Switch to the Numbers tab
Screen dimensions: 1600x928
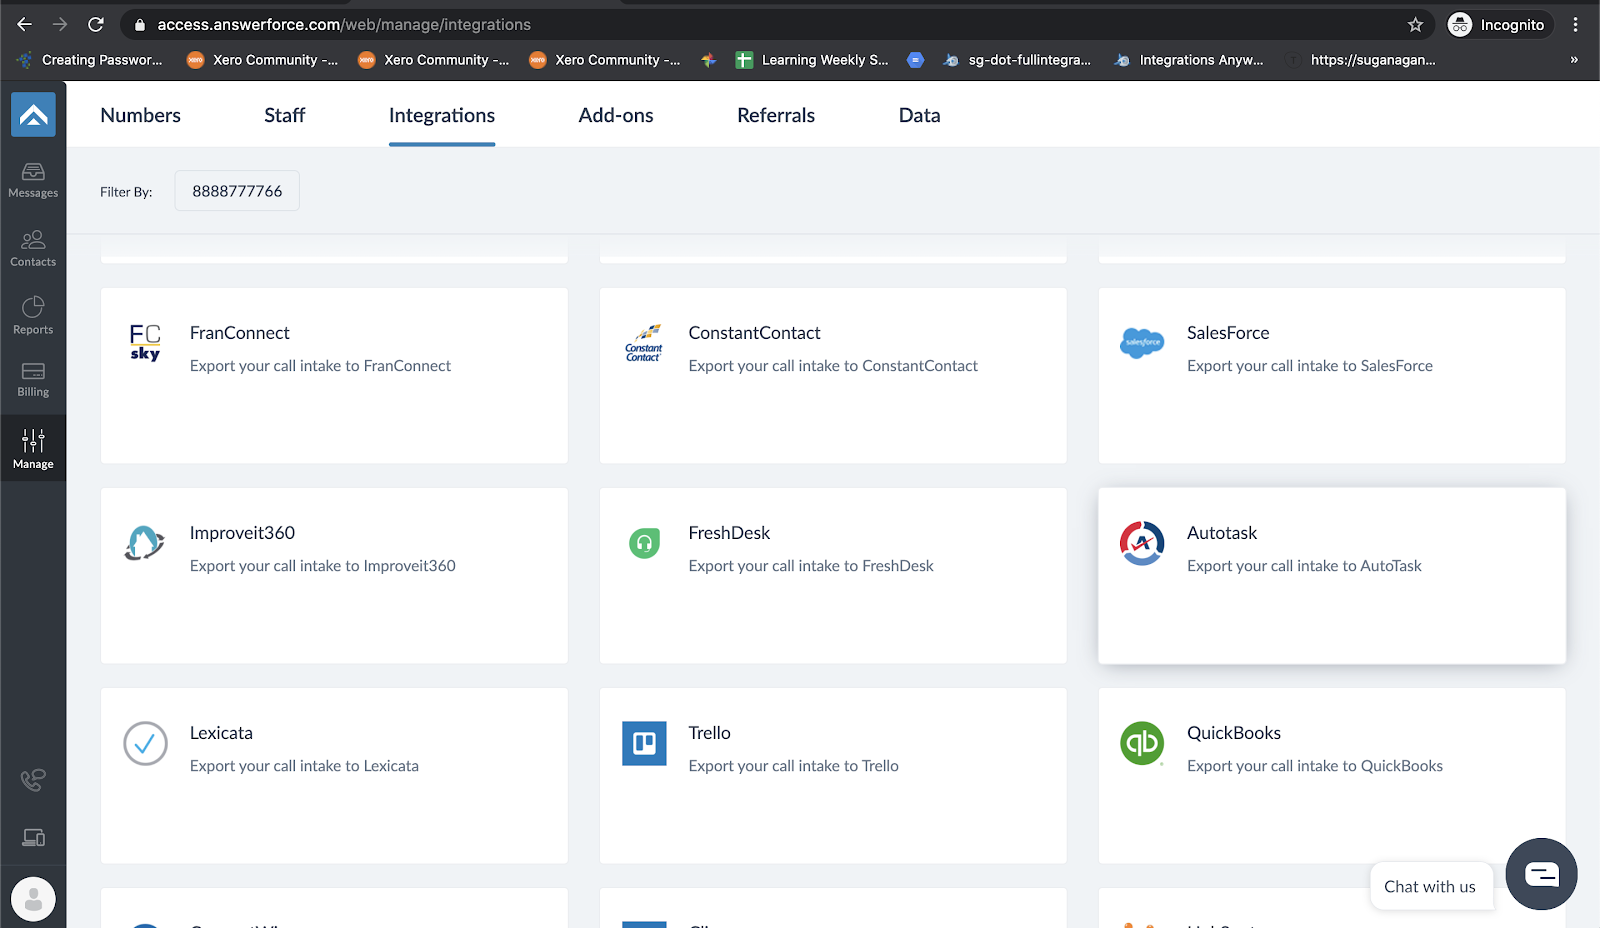140,115
